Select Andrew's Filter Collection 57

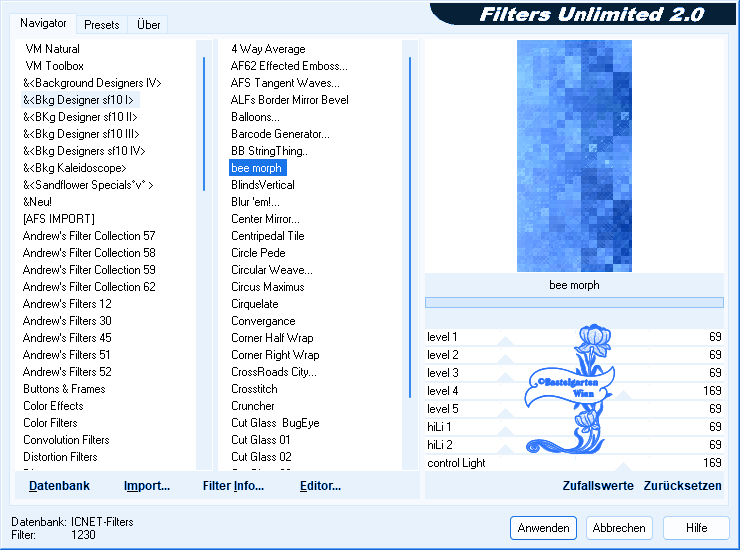[x=89, y=236]
